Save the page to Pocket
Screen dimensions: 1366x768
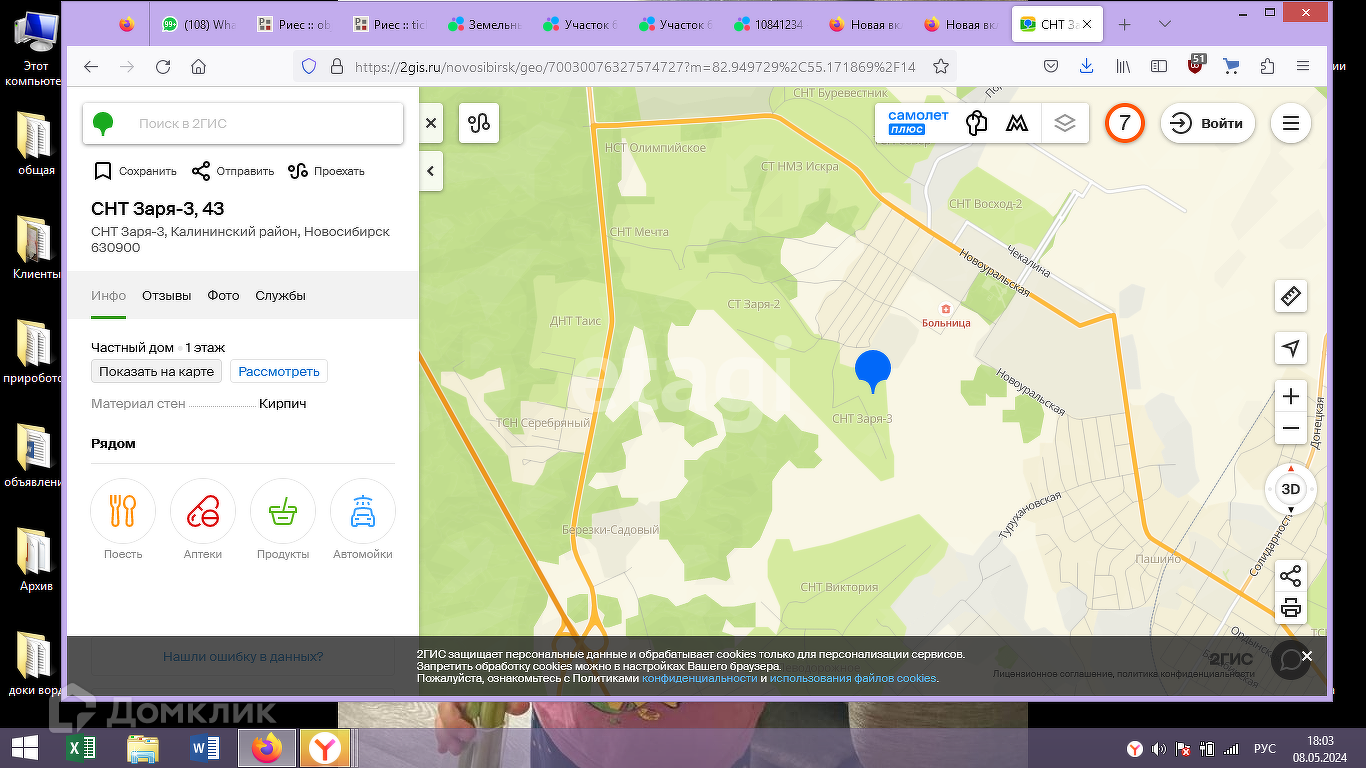coord(1051,67)
